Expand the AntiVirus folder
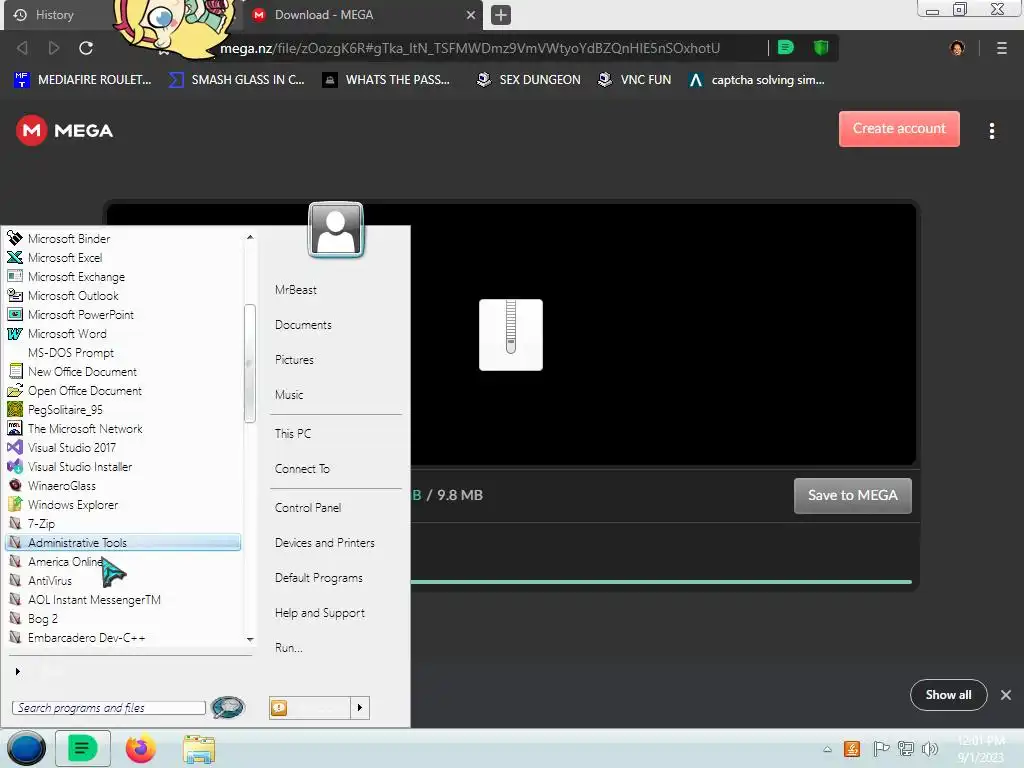 50,581
